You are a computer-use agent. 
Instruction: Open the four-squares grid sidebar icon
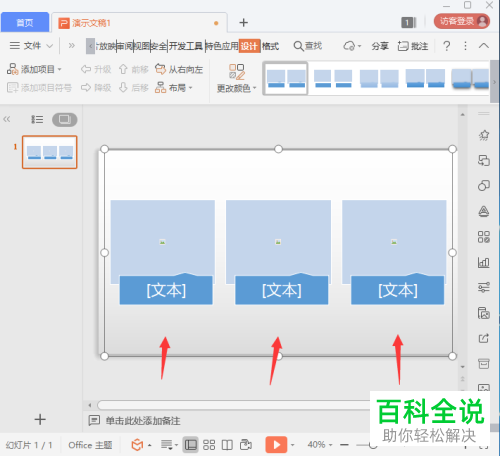tap(484, 237)
